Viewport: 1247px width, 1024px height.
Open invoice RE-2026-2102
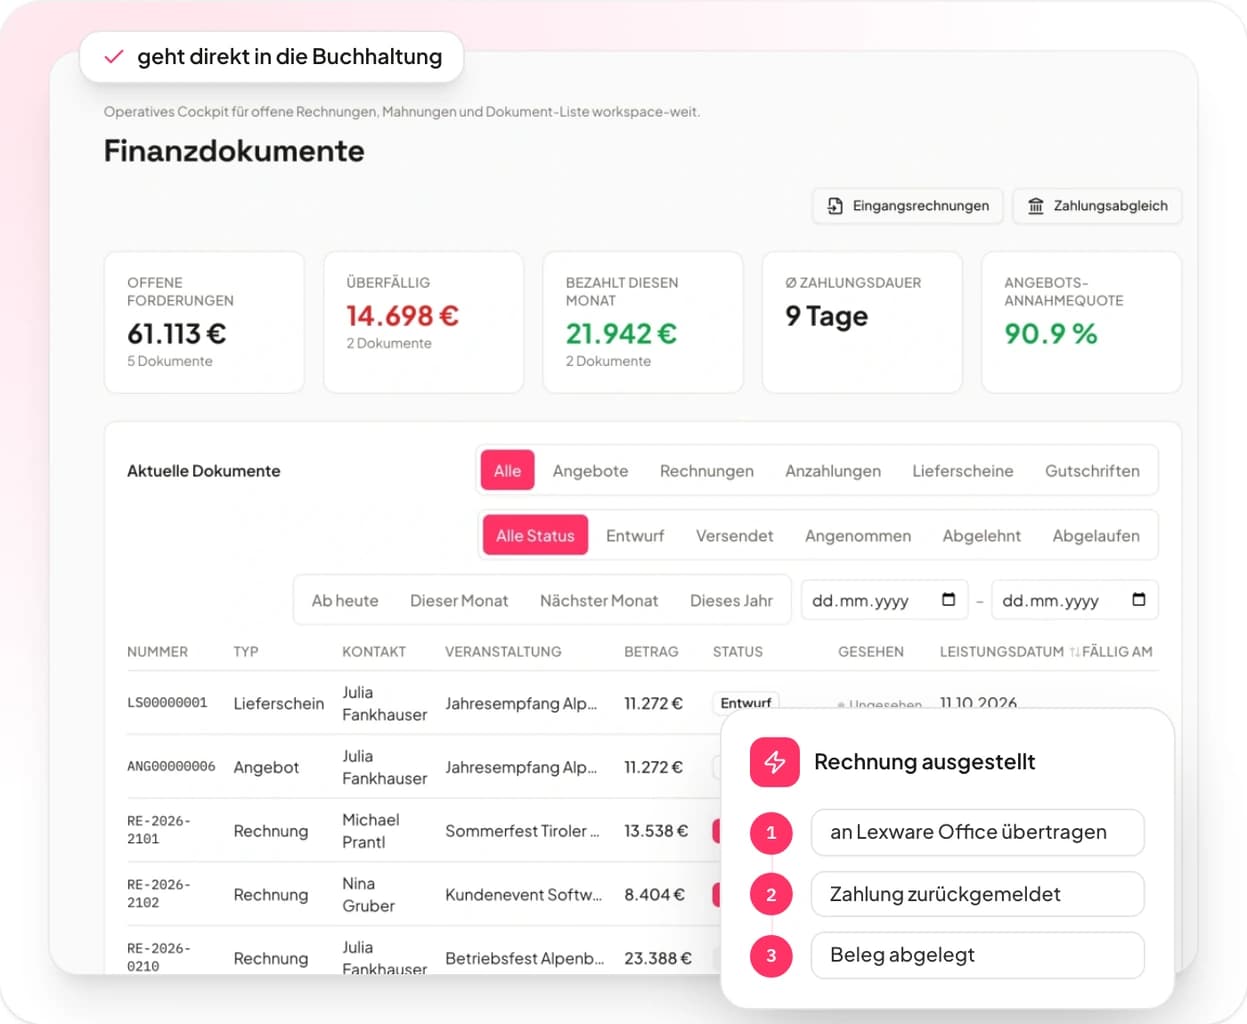tap(159, 894)
